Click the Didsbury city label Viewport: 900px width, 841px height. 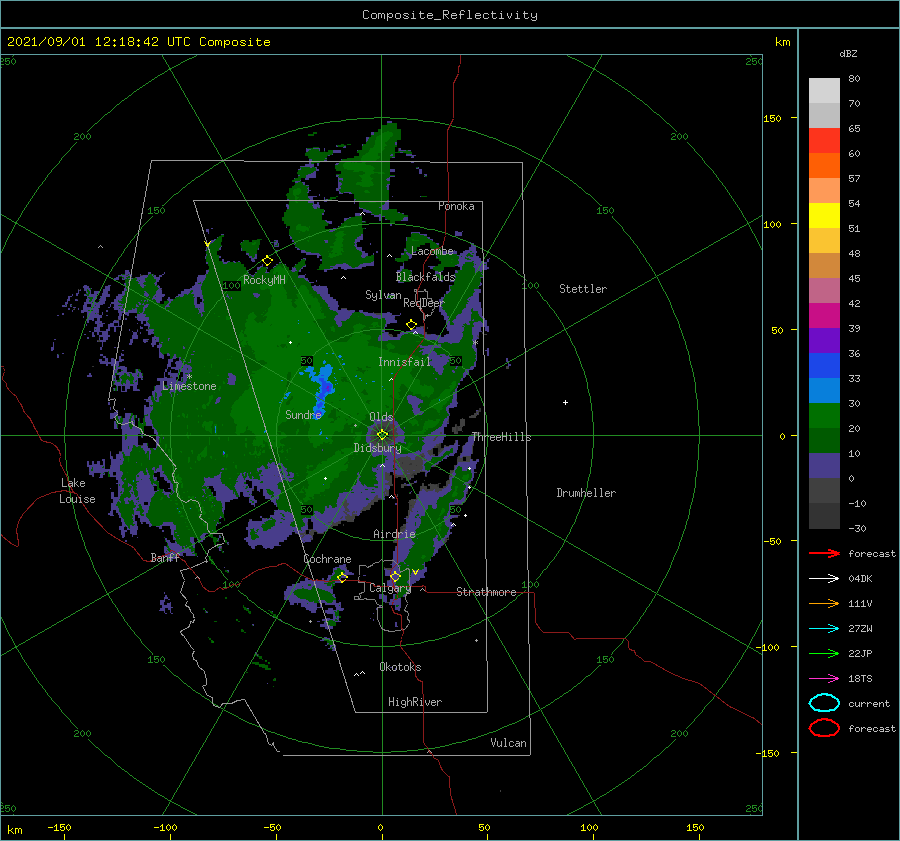click(378, 448)
